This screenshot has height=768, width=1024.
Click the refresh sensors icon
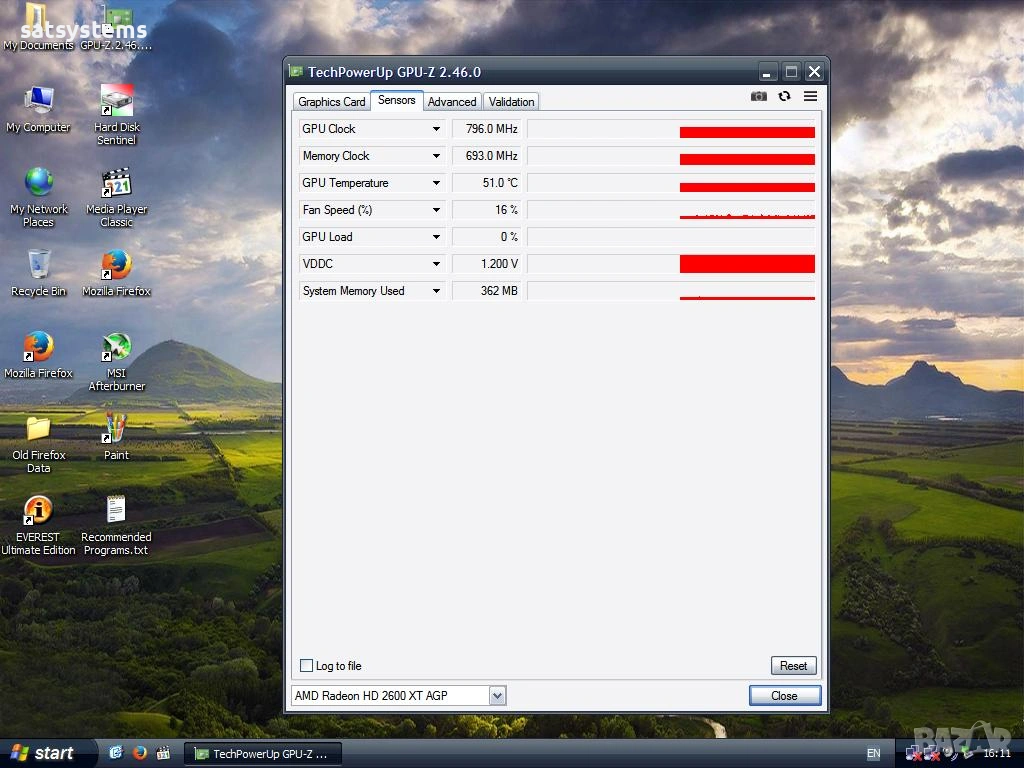pos(784,96)
